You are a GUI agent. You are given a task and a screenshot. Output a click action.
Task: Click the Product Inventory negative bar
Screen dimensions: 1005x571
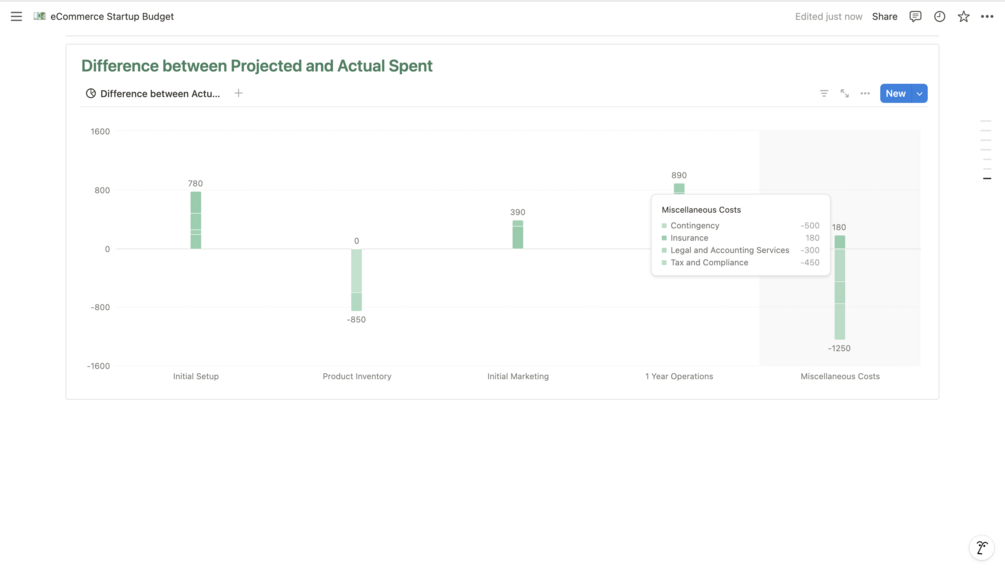click(357, 280)
